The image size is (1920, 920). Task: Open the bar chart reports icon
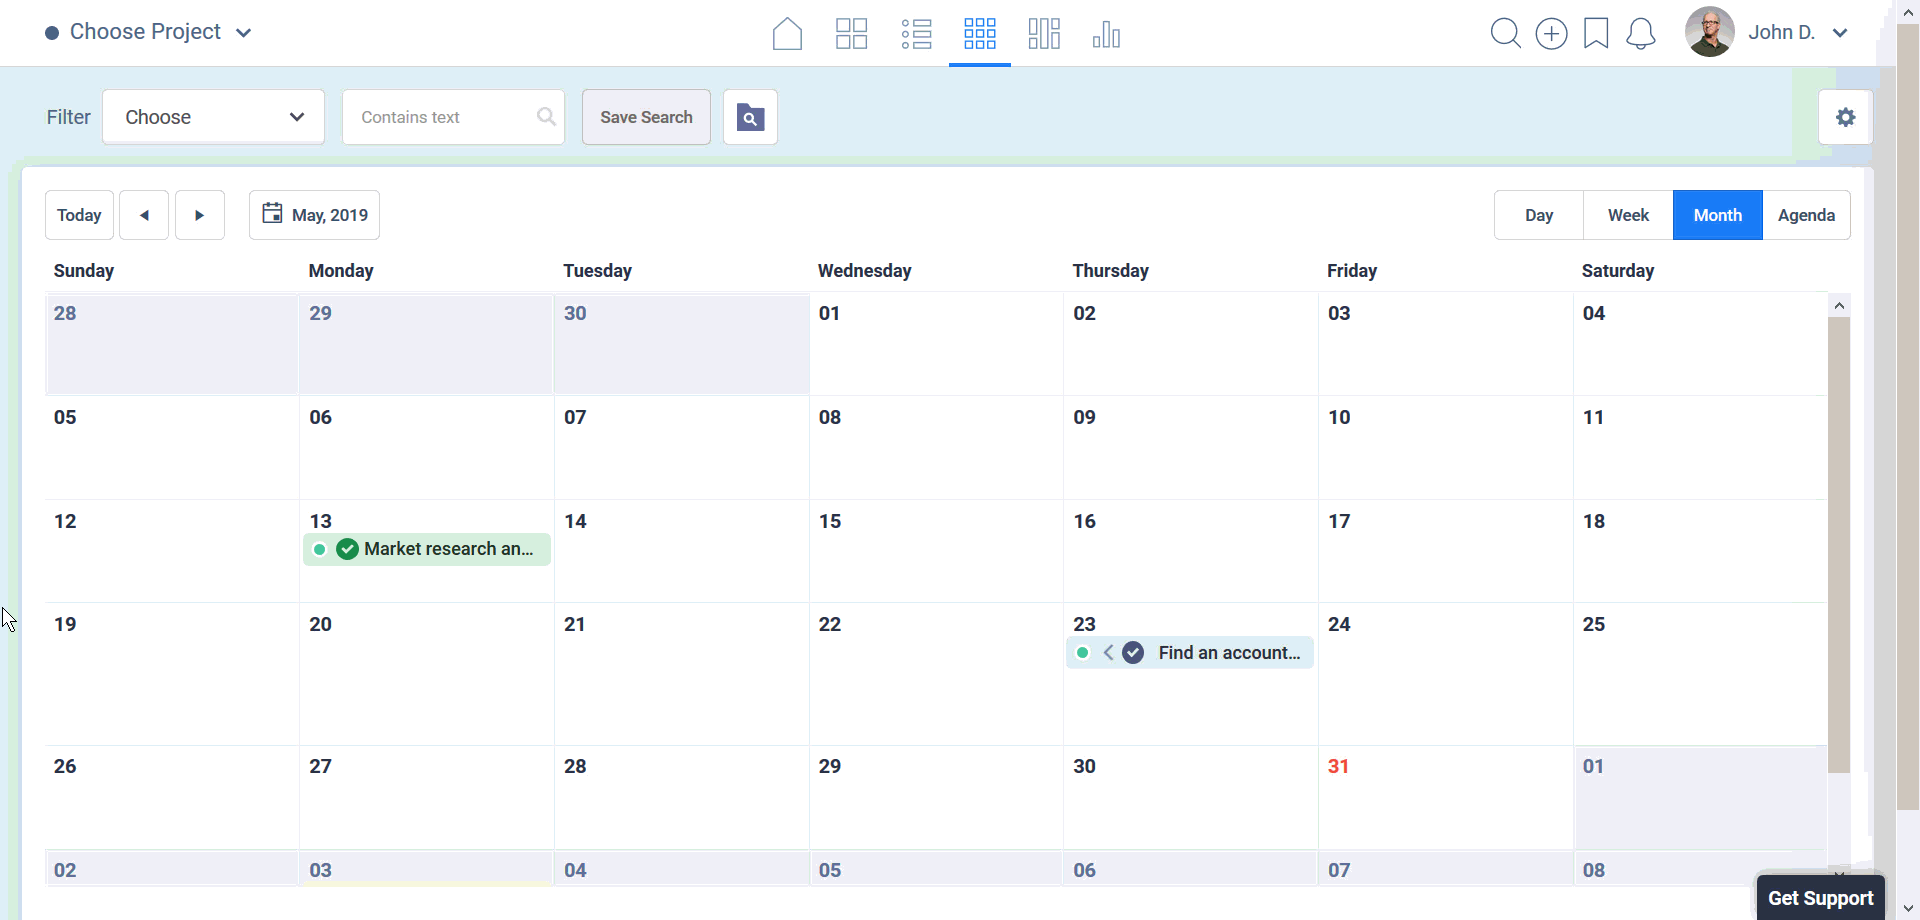pyautogui.click(x=1106, y=34)
